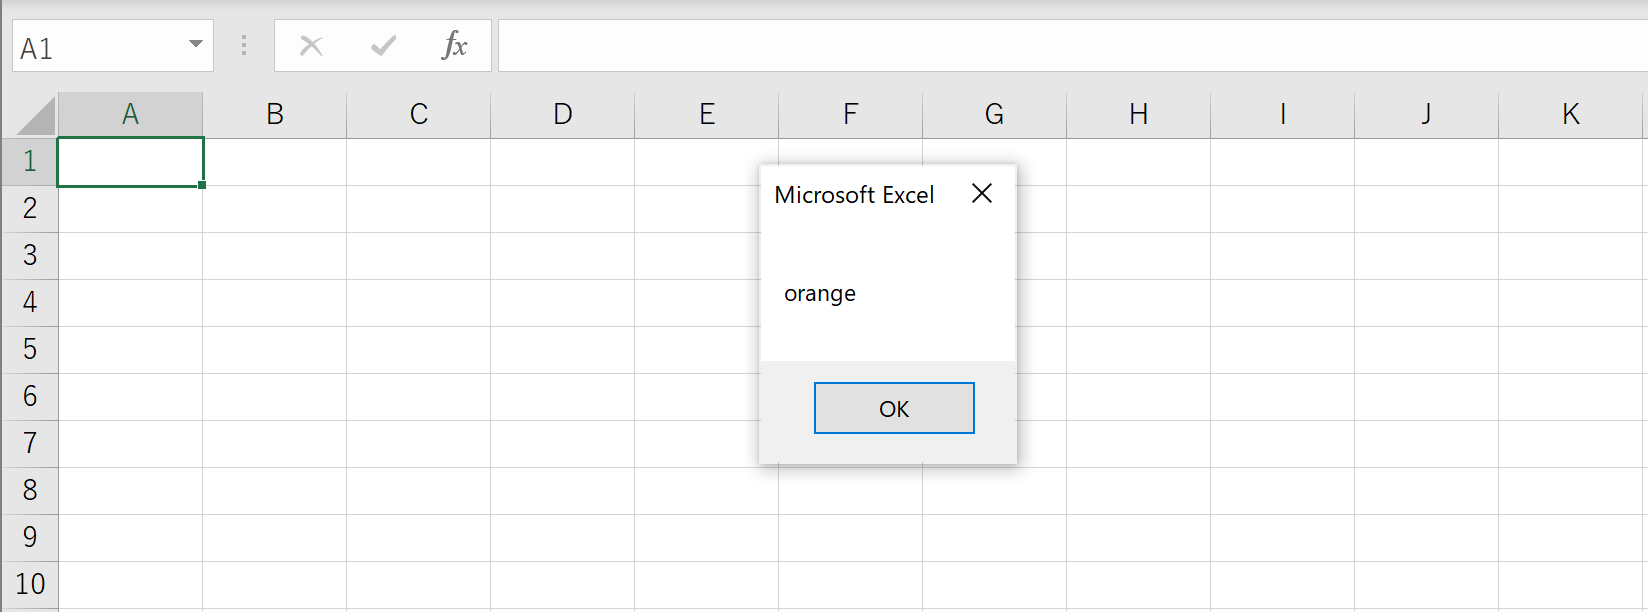This screenshot has height=612, width=1648.
Task: Open Insert Function fx icon
Action: [x=455, y=46]
